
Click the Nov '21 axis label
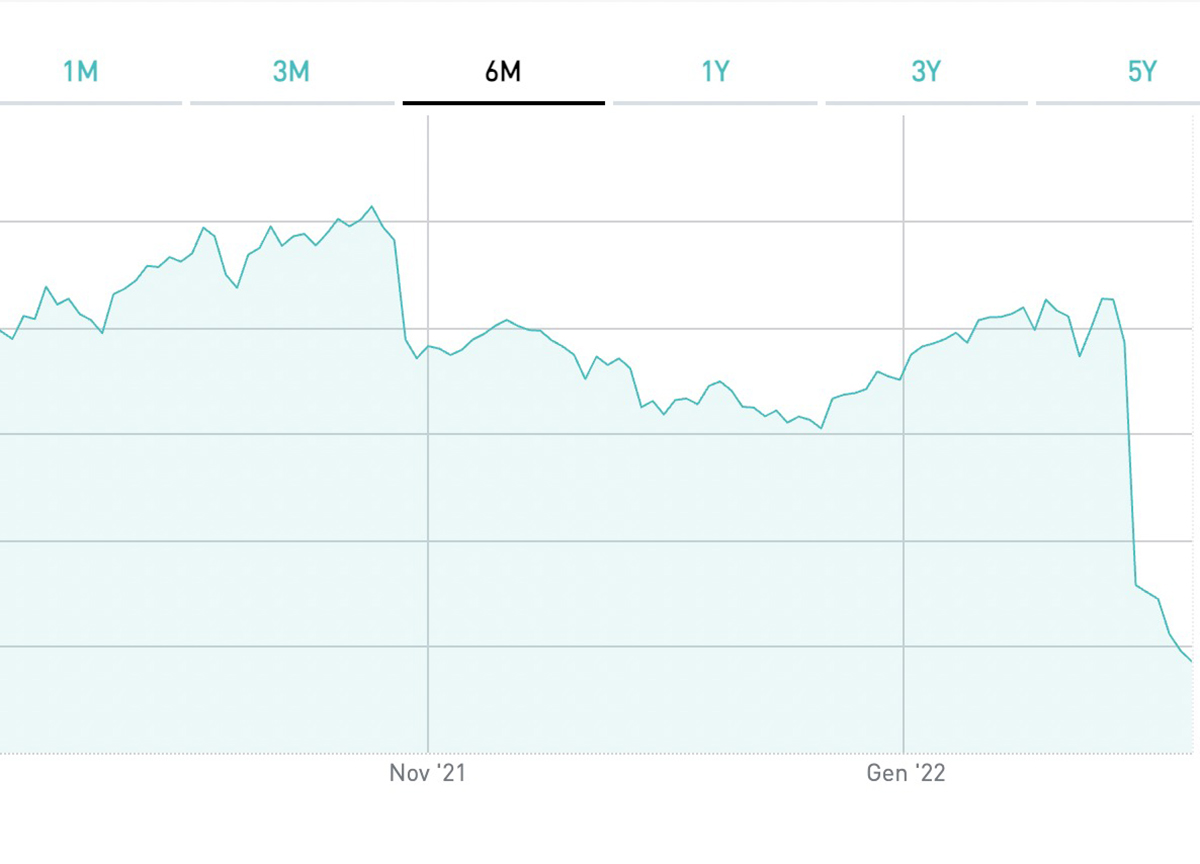428,773
